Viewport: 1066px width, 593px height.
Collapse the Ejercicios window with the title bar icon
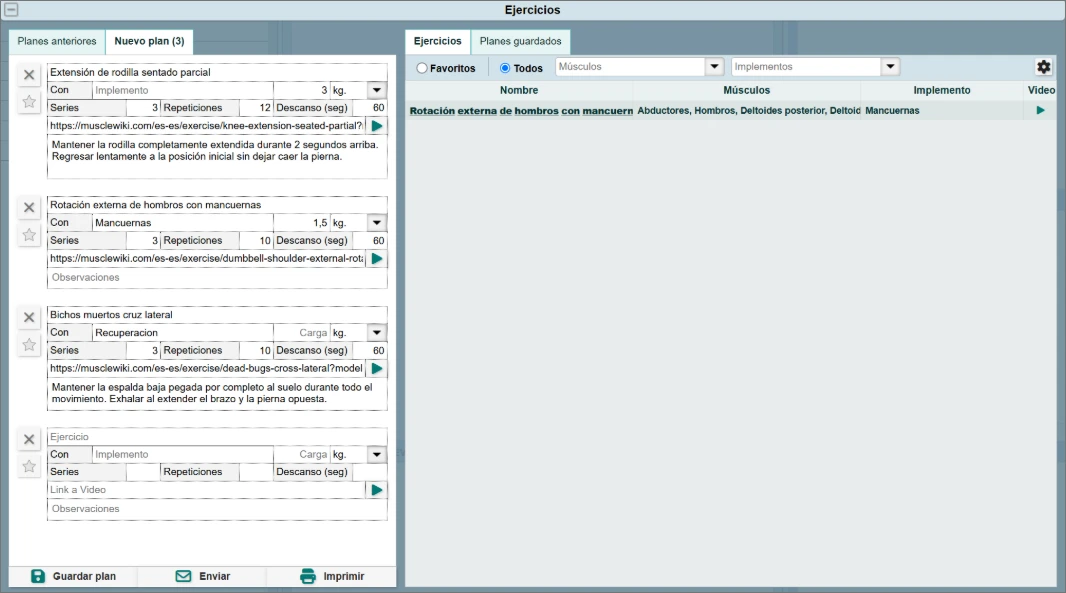(12, 10)
